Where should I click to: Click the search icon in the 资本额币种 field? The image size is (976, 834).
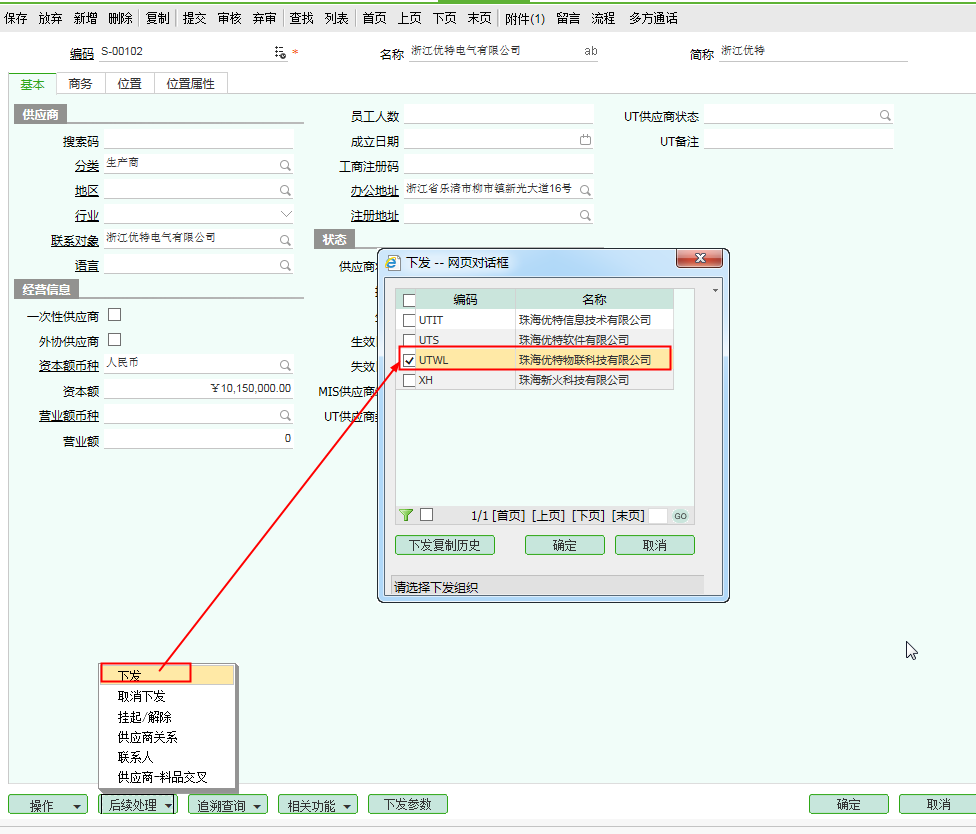tap(285, 366)
